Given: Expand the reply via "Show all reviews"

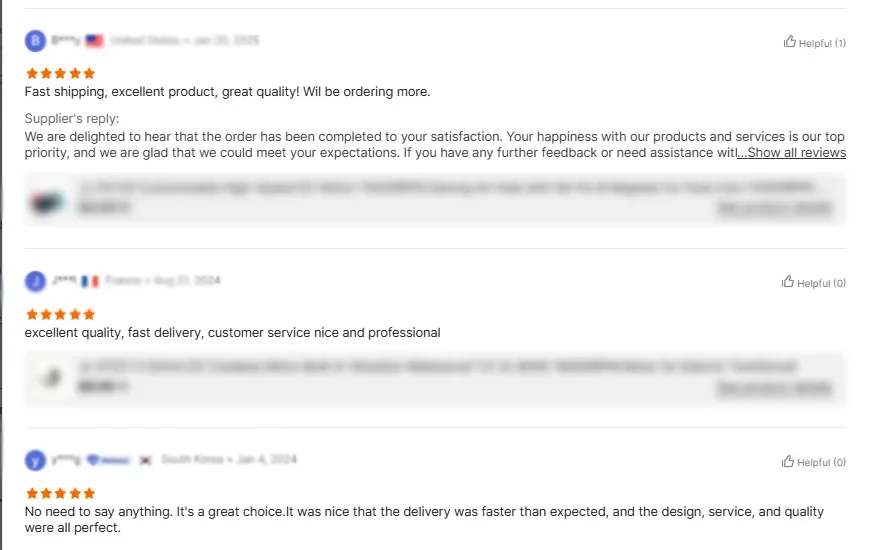Looking at the screenshot, I should click(x=791, y=153).
